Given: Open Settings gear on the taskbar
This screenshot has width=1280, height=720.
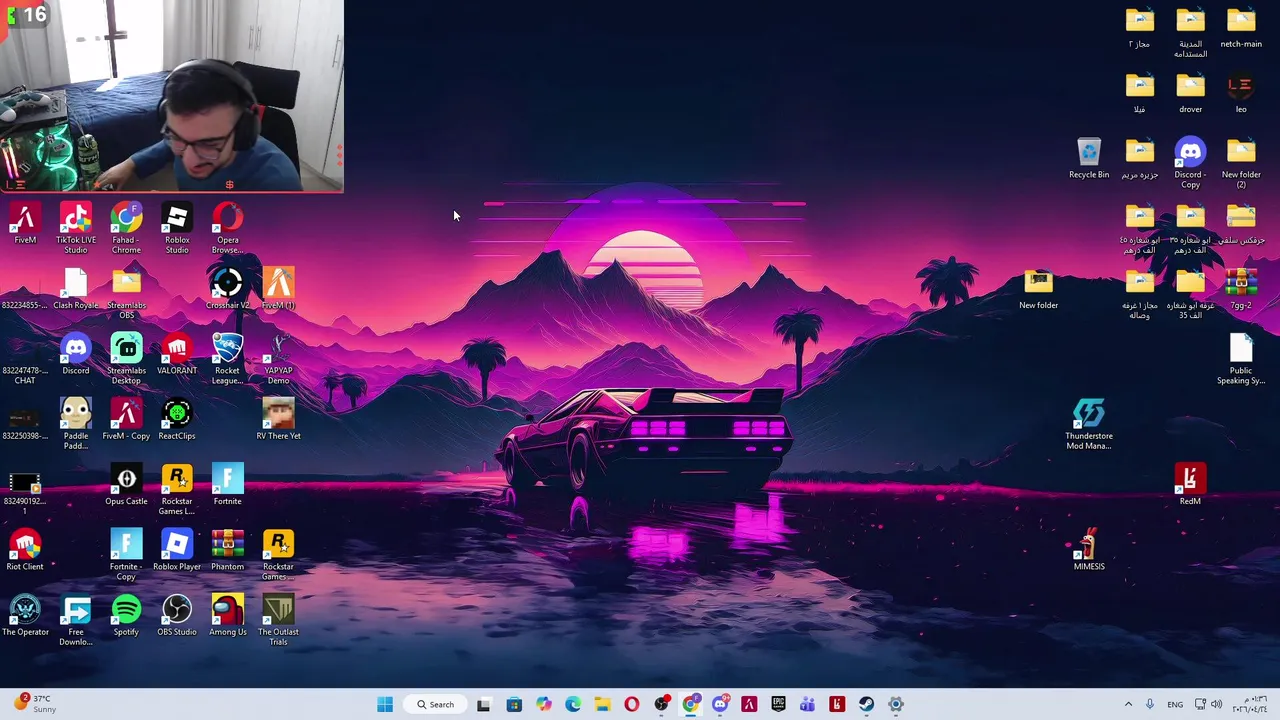Looking at the screenshot, I should point(896,704).
